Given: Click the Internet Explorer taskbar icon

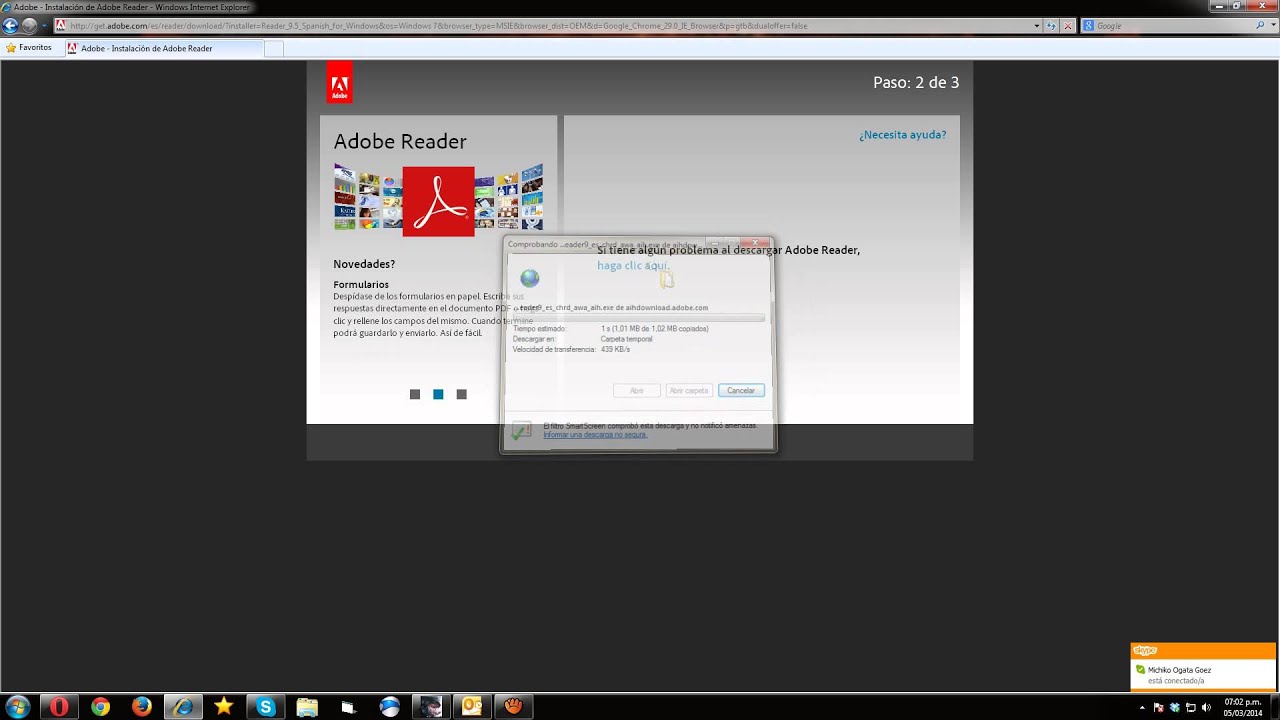Looking at the screenshot, I should pyautogui.click(x=183, y=707).
